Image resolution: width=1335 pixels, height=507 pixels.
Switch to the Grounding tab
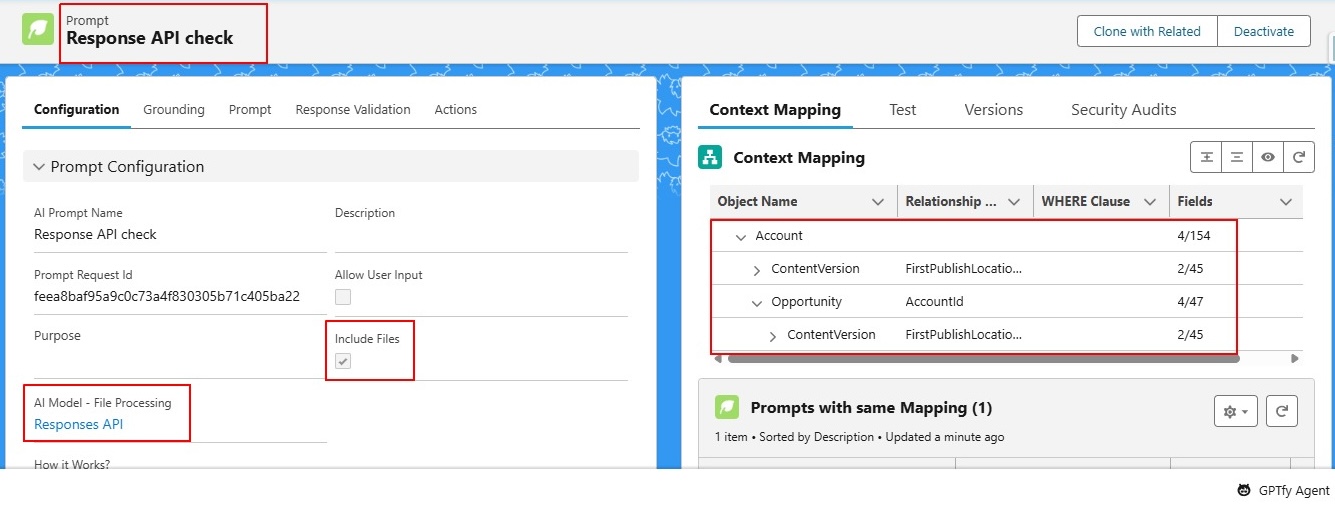[174, 110]
